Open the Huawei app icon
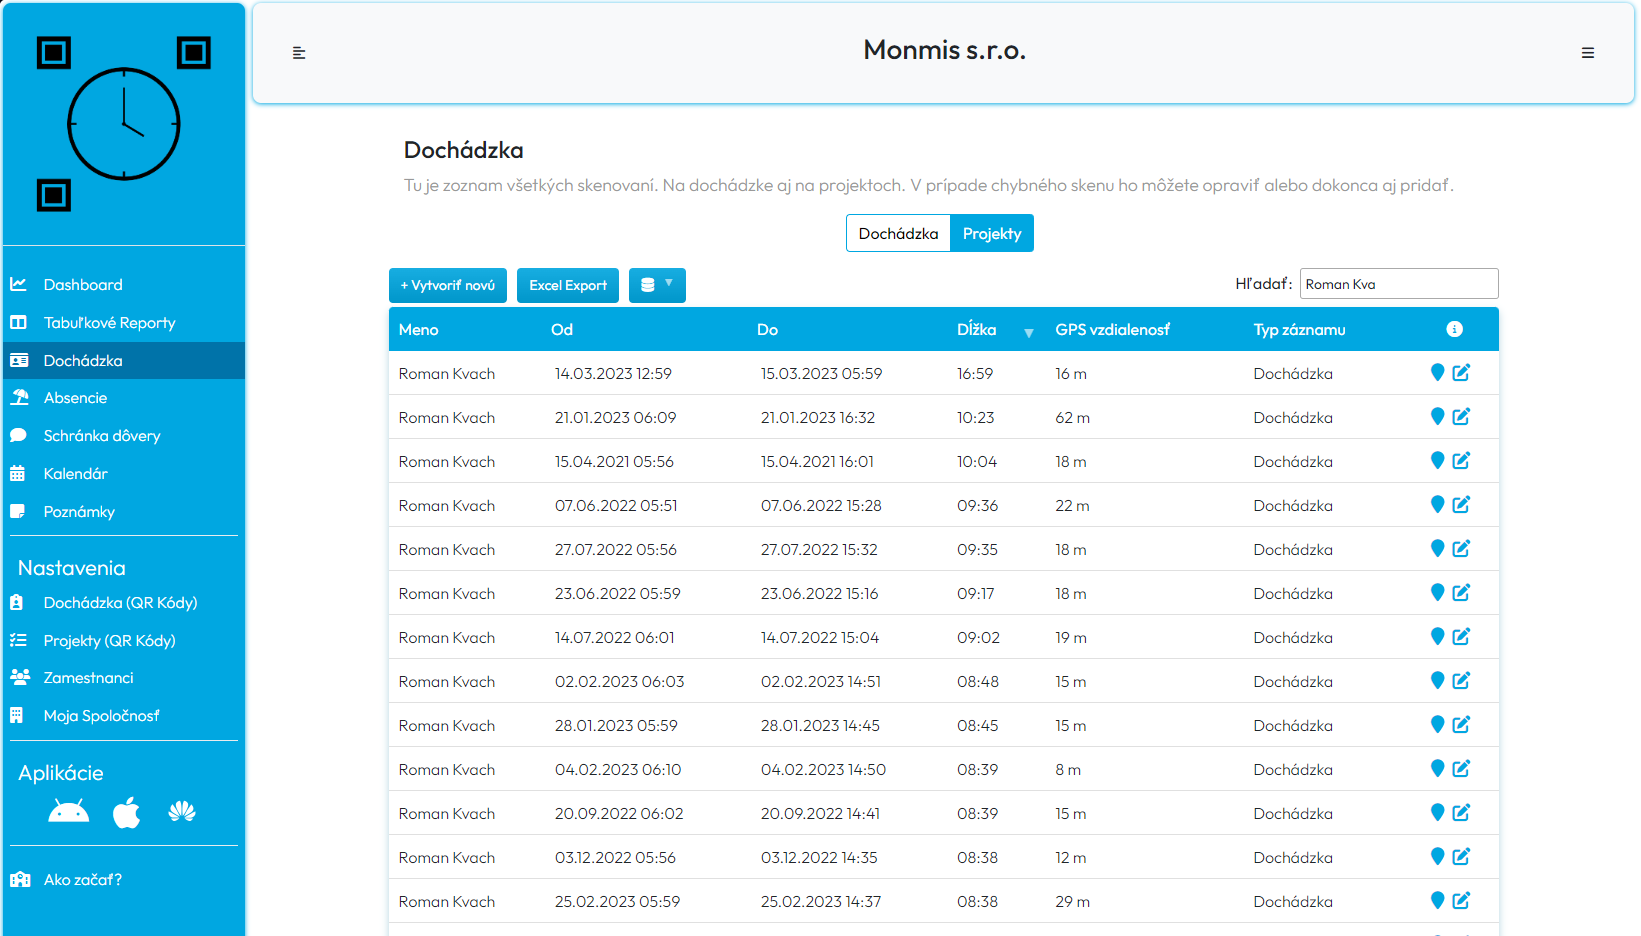This screenshot has height=936, width=1641. pos(182,811)
